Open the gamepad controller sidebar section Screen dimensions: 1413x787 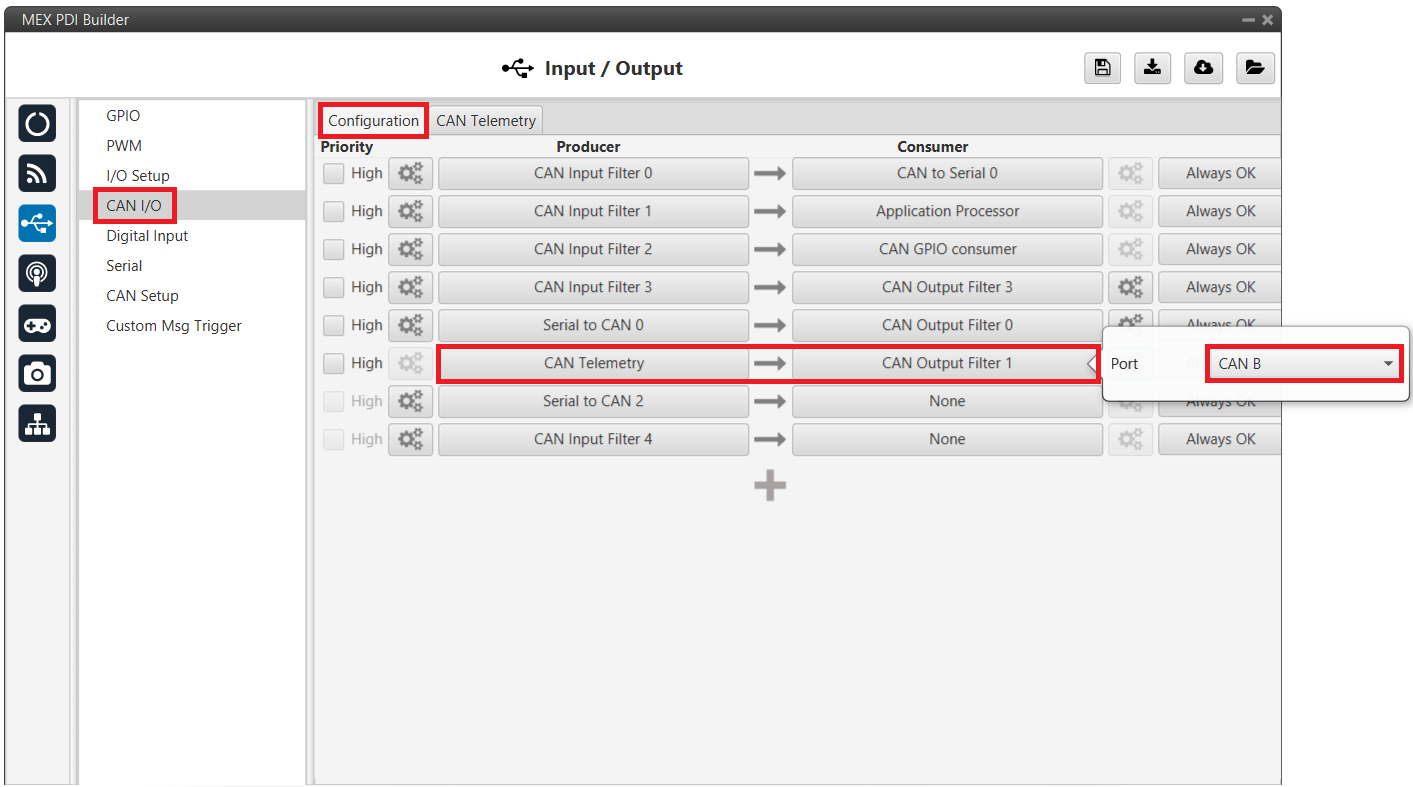pos(37,324)
